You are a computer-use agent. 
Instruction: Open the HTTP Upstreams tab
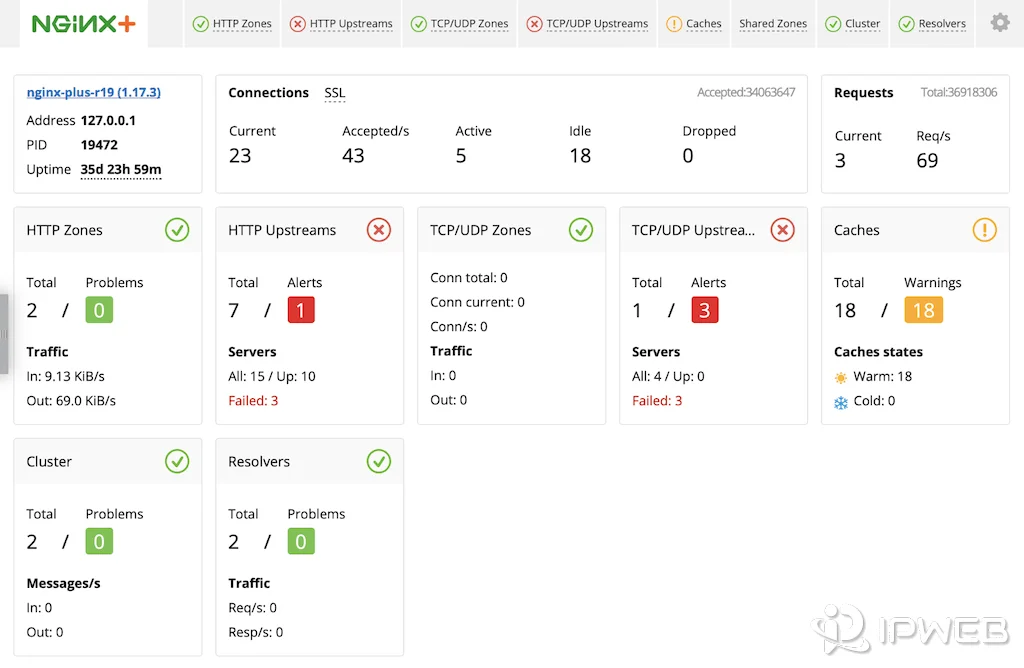(341, 24)
